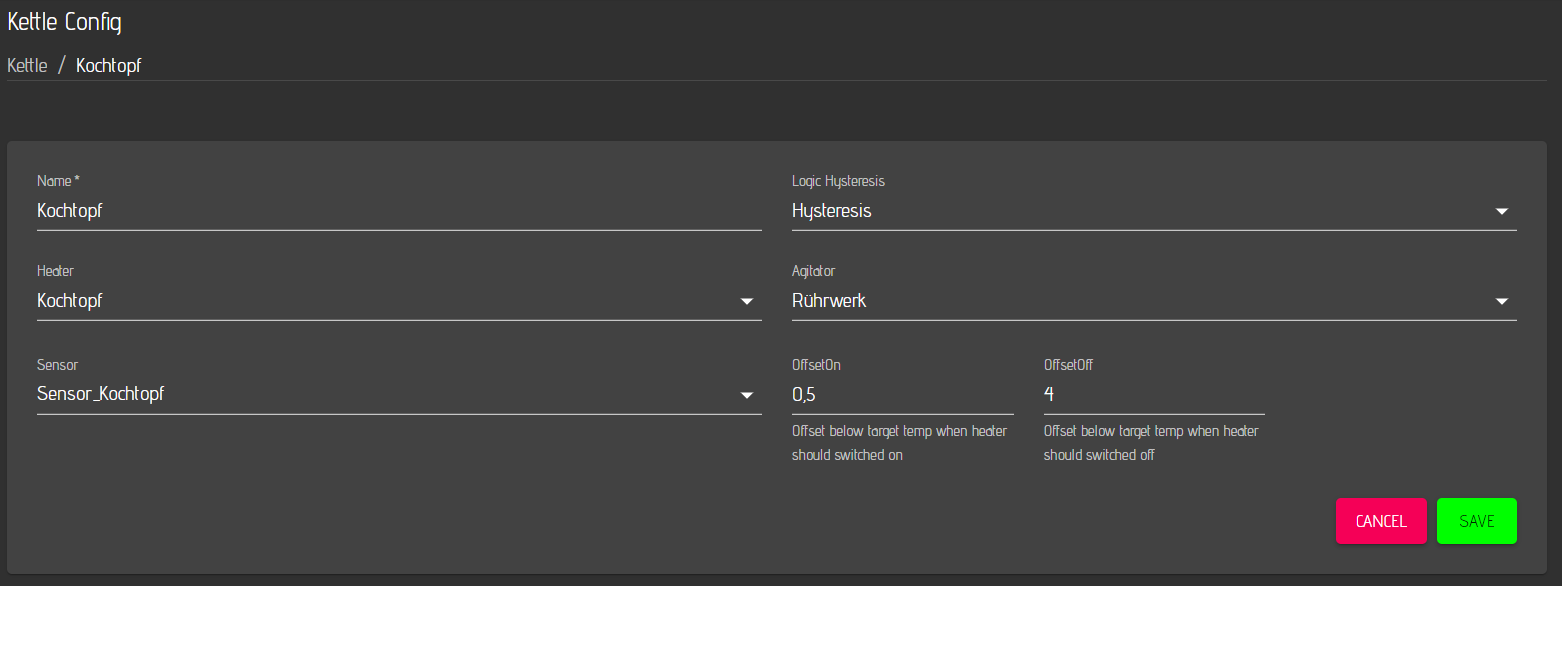Go to Kettle in the breadcrumb

pyautogui.click(x=27, y=66)
